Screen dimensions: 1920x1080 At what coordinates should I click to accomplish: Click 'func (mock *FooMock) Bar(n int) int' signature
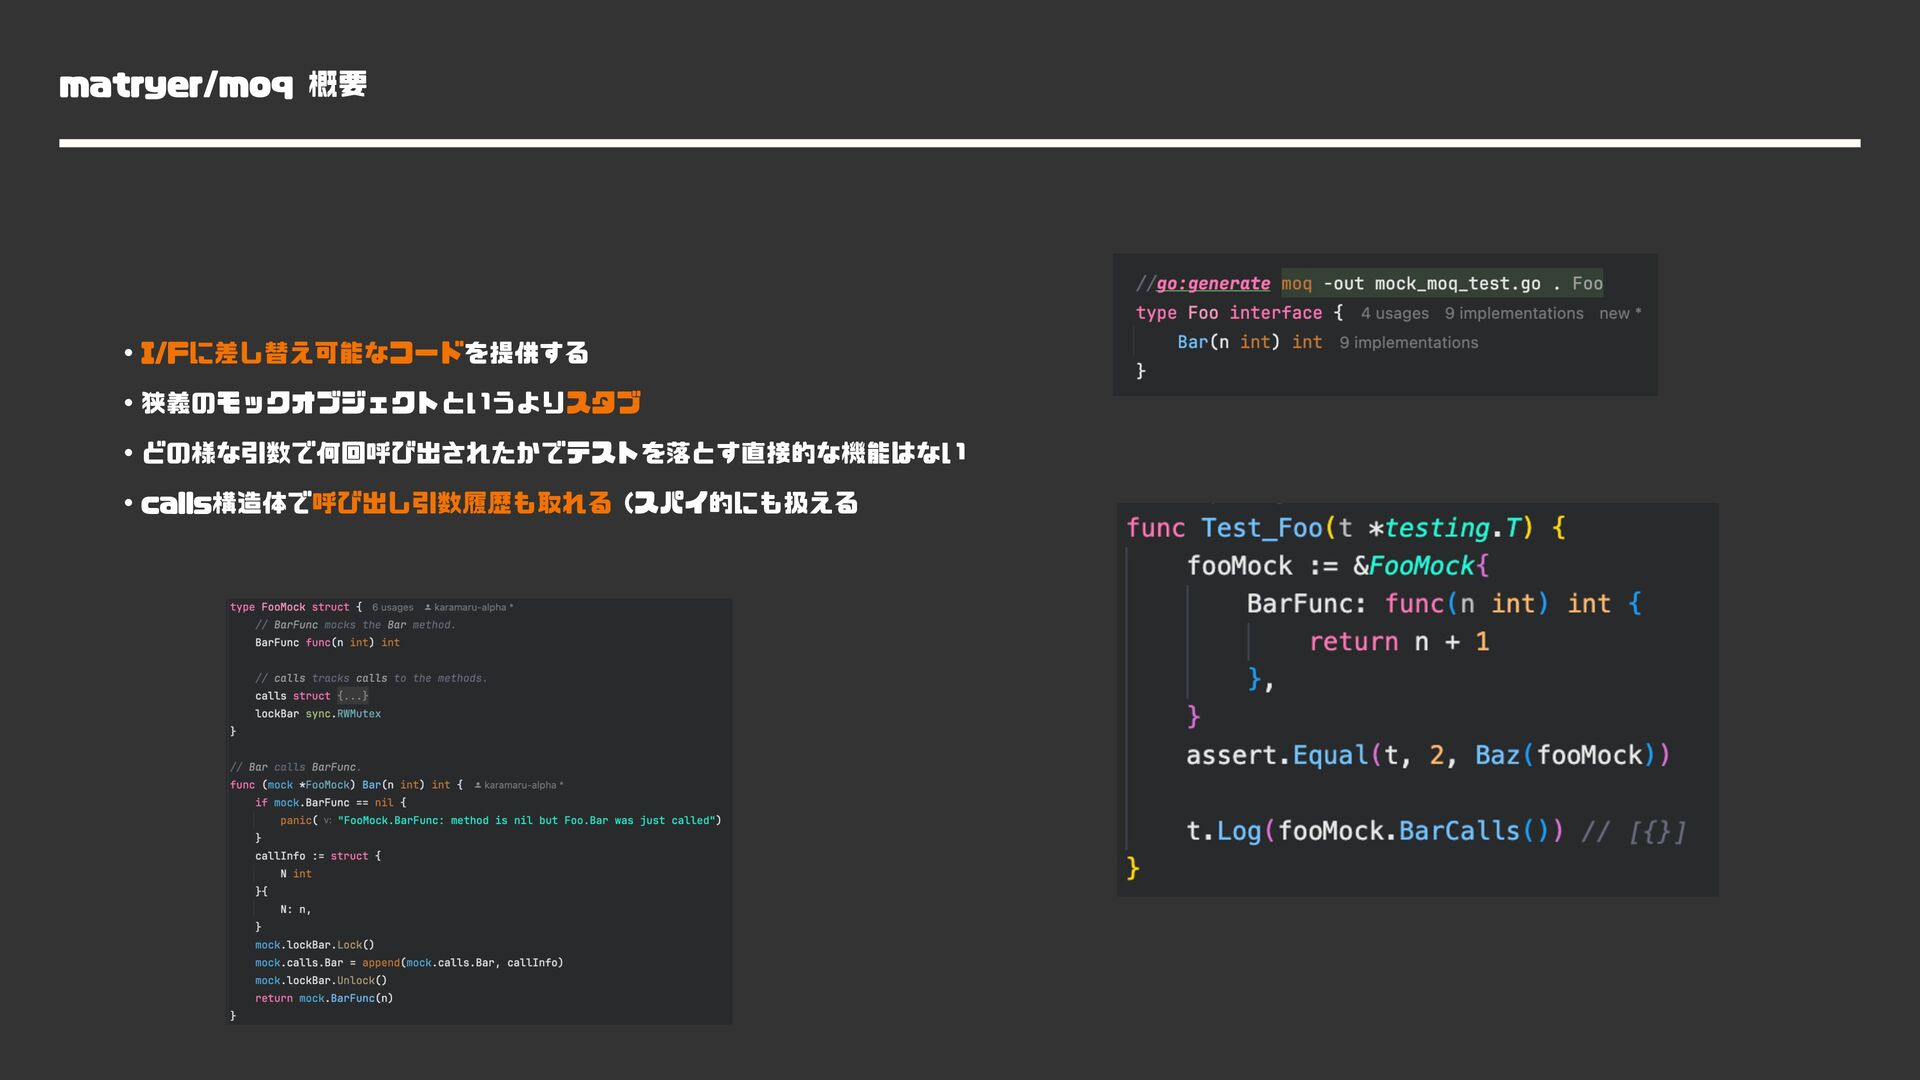[340, 785]
